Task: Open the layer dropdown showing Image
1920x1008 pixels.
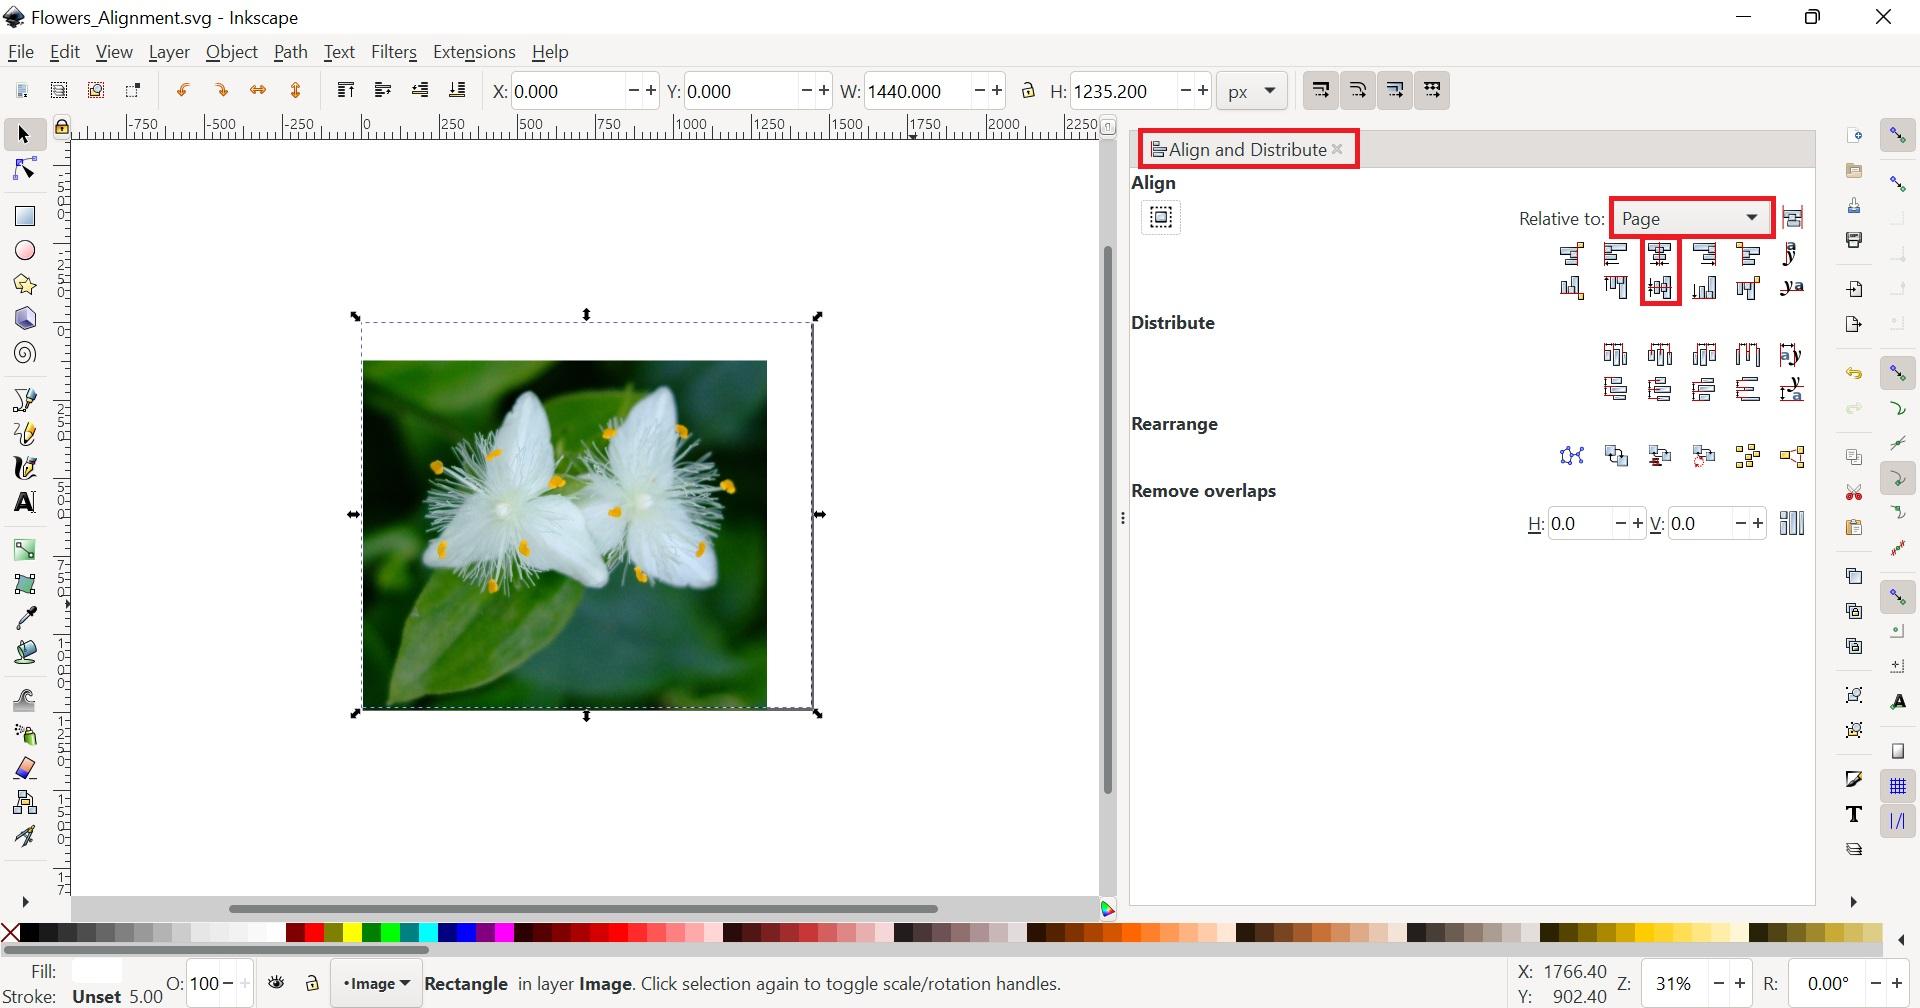Action: [375, 983]
